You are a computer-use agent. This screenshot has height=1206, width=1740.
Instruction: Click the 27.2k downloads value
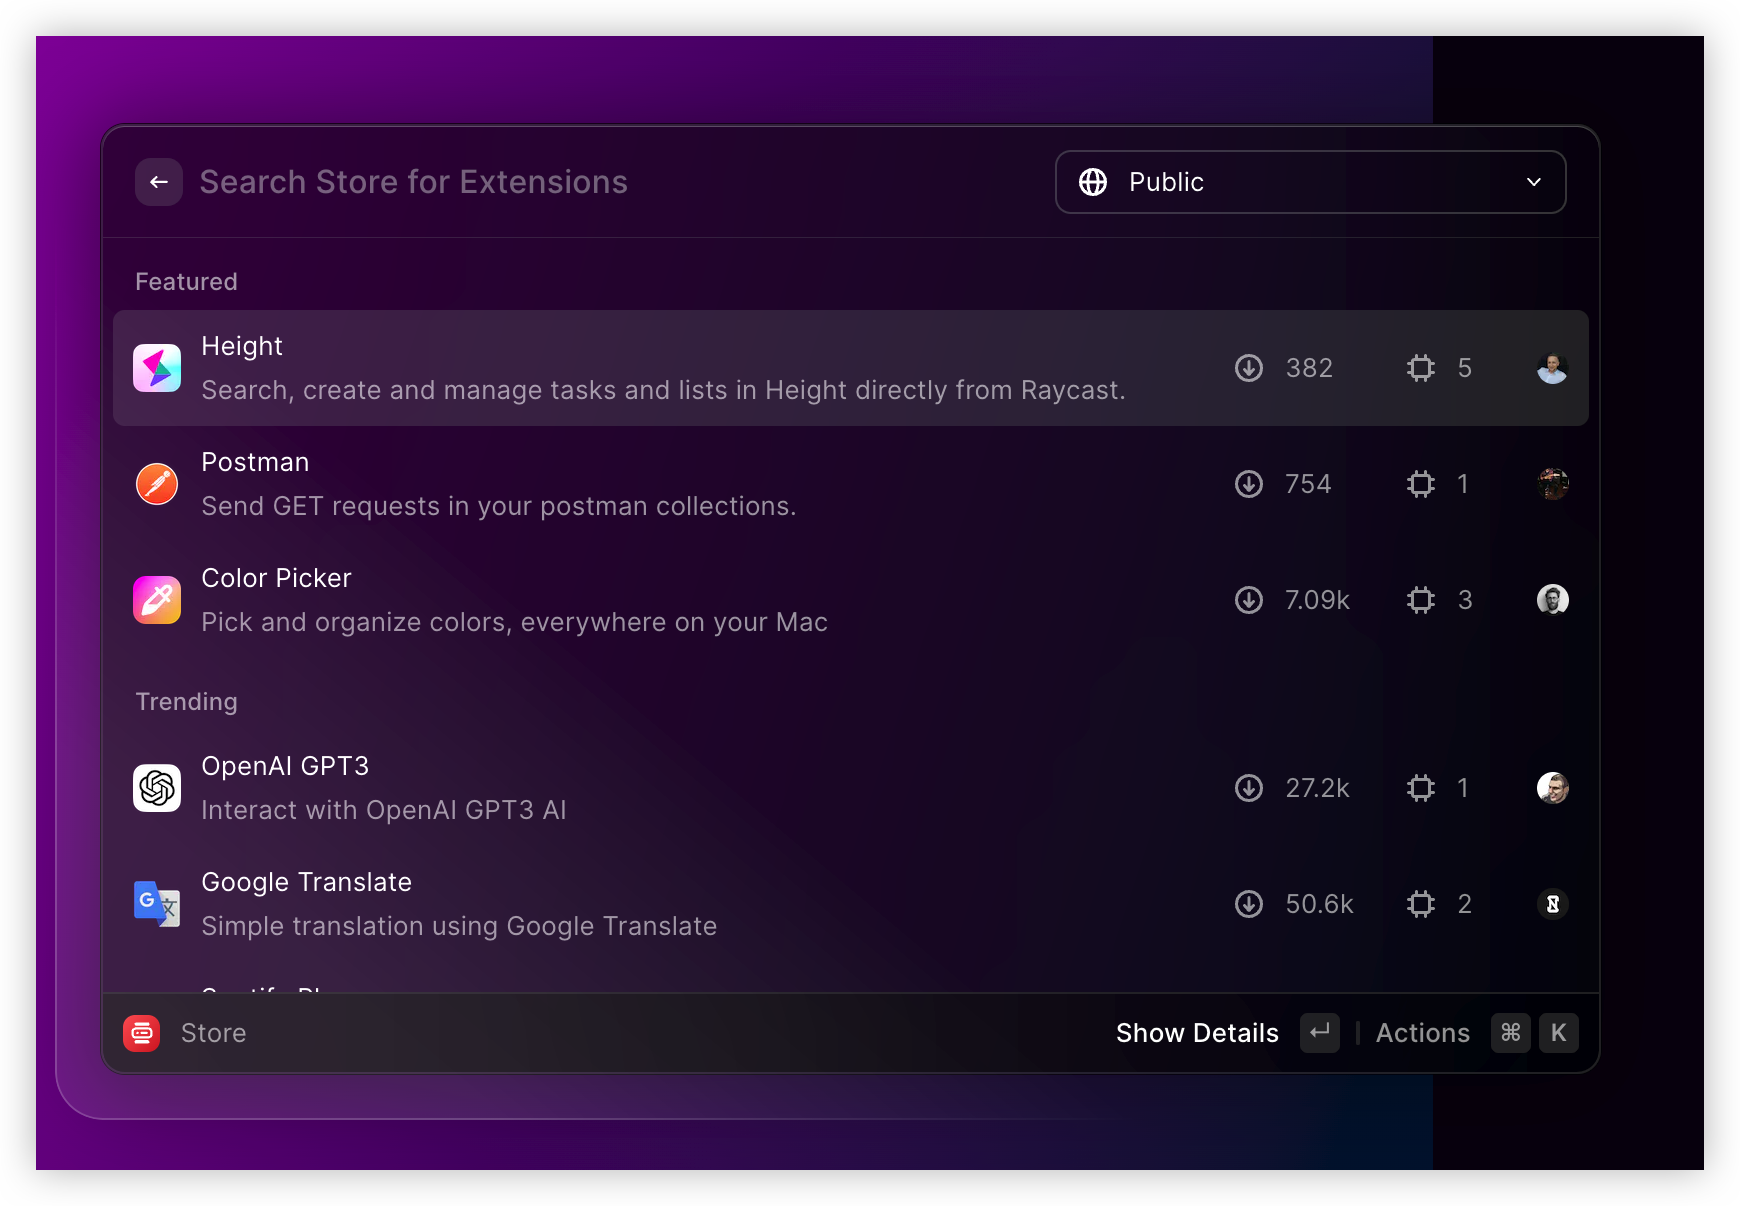[x=1317, y=788]
